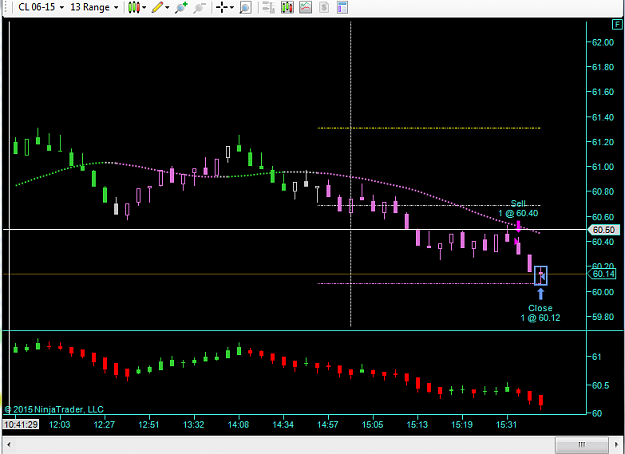Click the chart trader toolbar icon
Image resolution: width=625 pixels, height=454 pixels.
[x=269, y=7]
